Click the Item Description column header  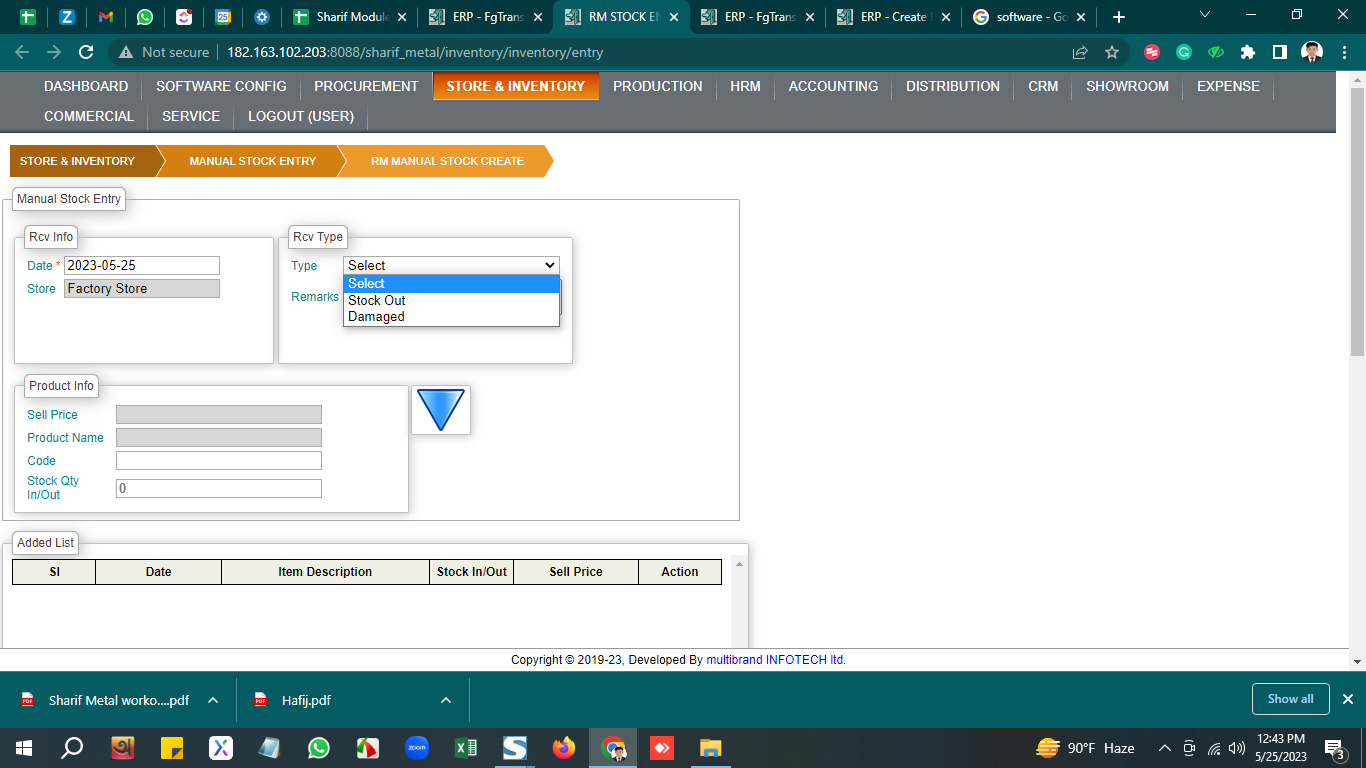coord(325,572)
